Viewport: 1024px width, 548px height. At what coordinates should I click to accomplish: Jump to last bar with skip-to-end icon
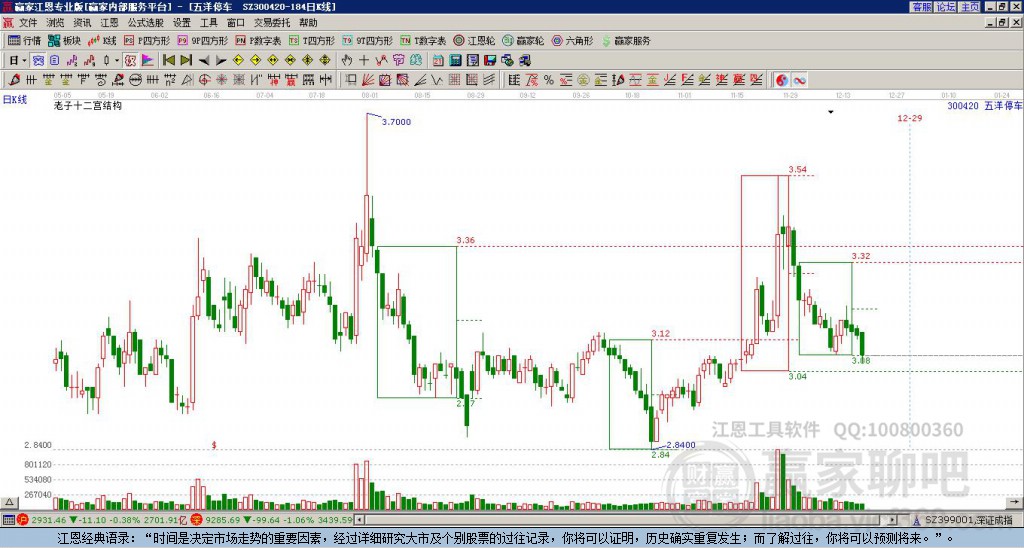tap(185, 61)
